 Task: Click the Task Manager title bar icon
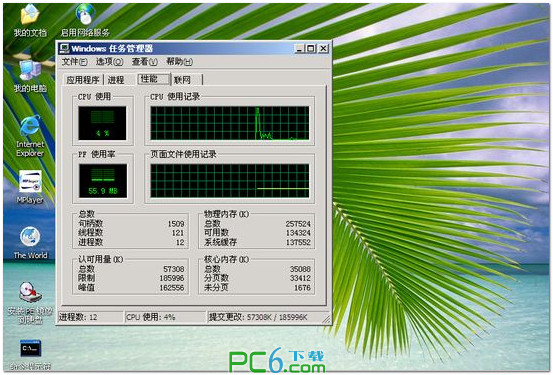[64, 48]
